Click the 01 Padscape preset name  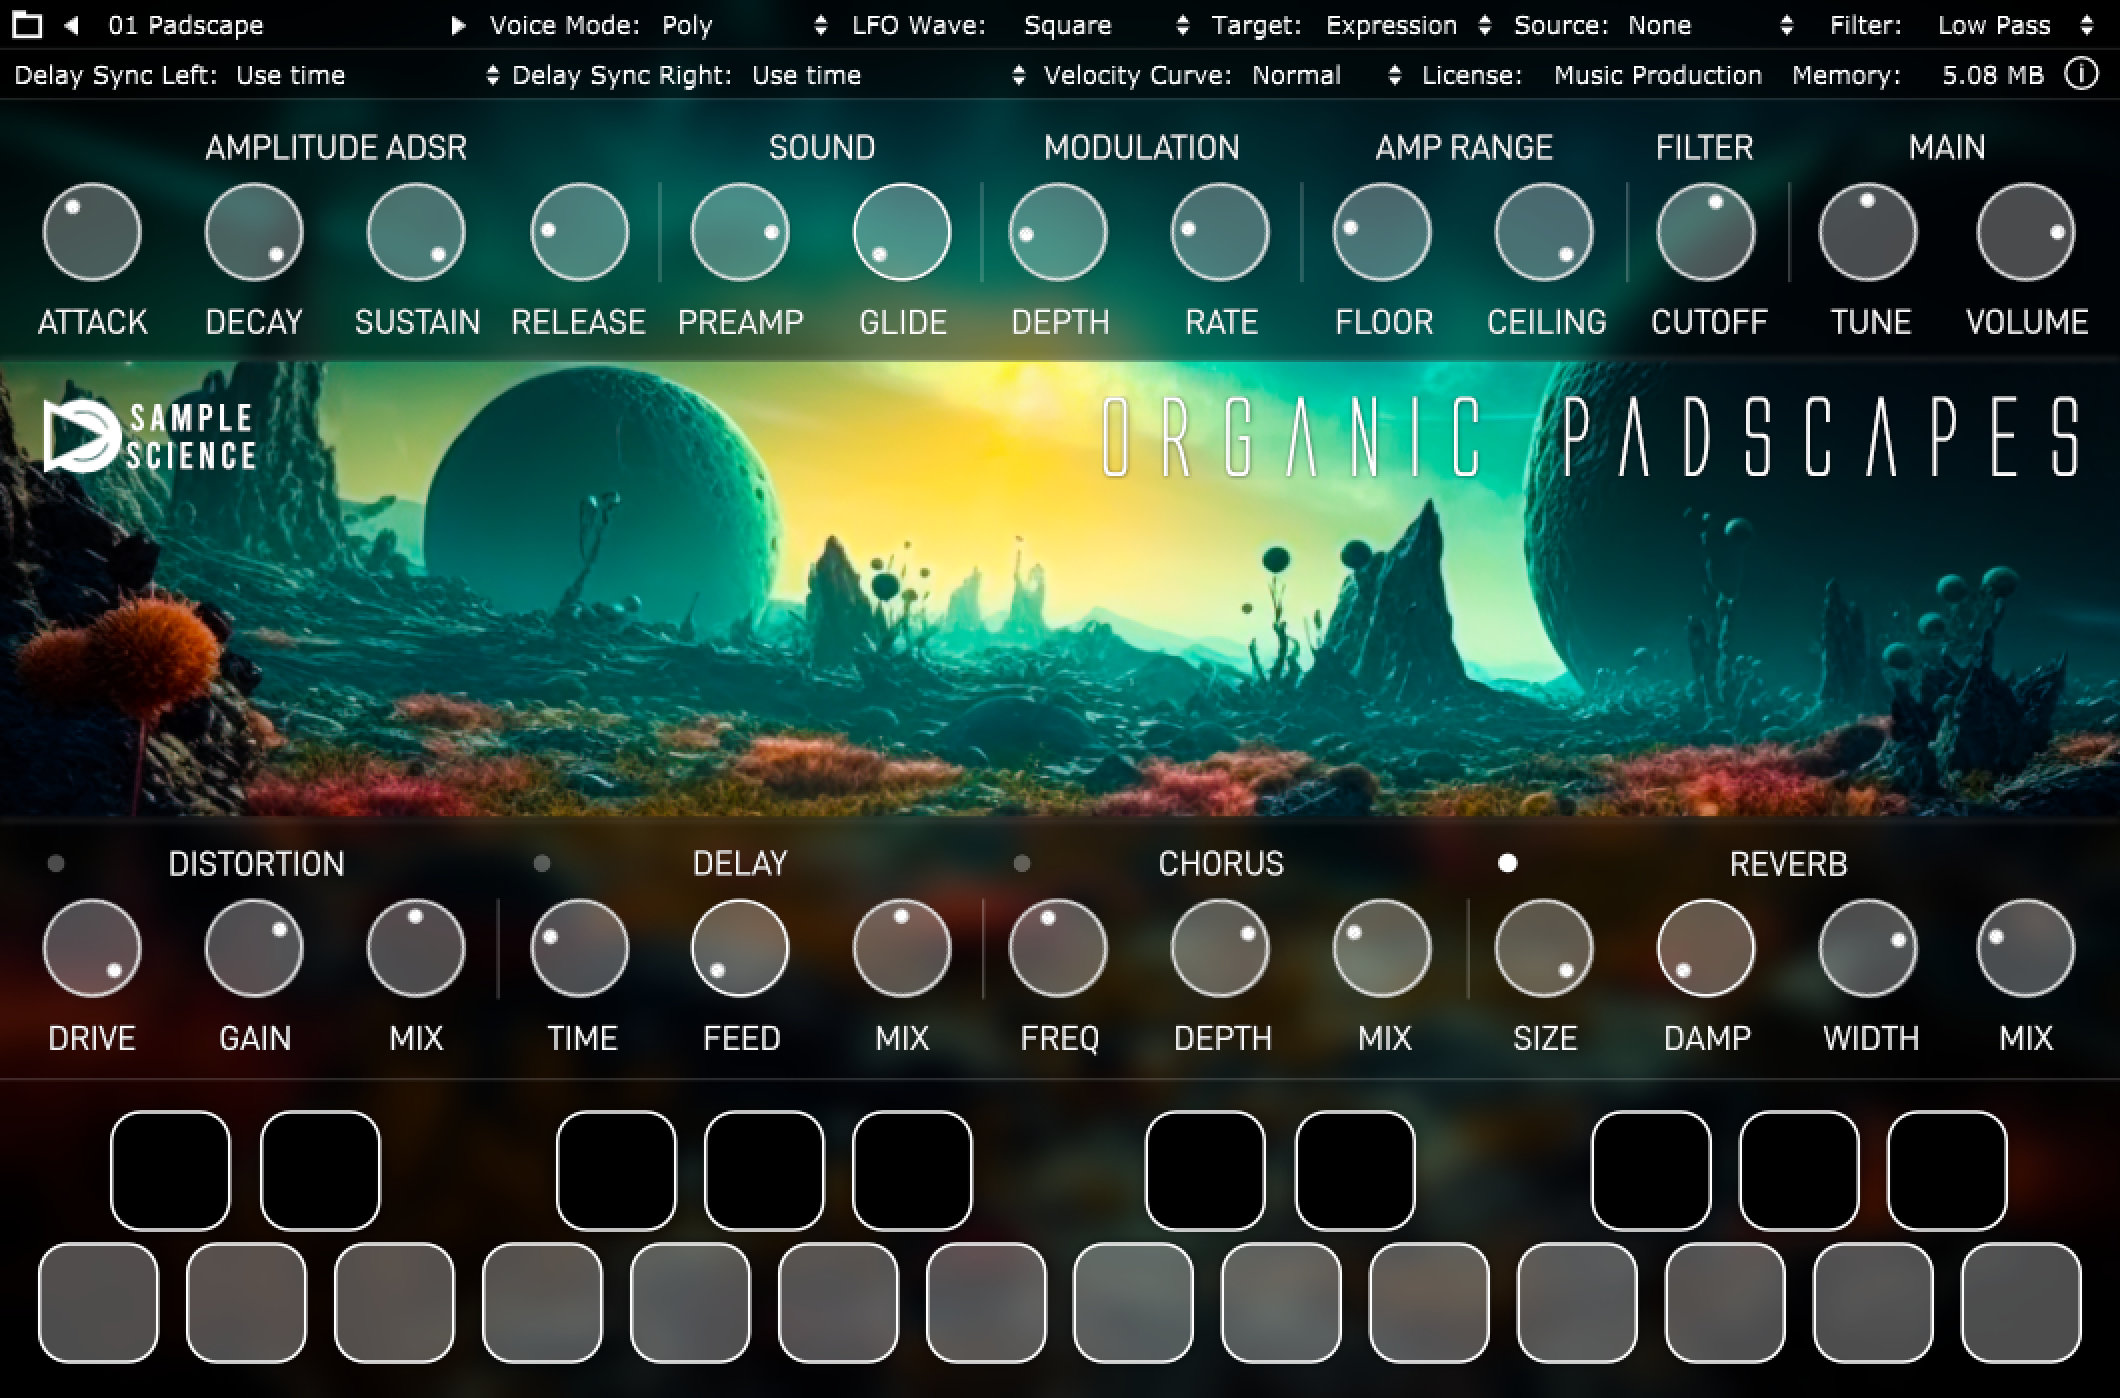pyautogui.click(x=185, y=25)
